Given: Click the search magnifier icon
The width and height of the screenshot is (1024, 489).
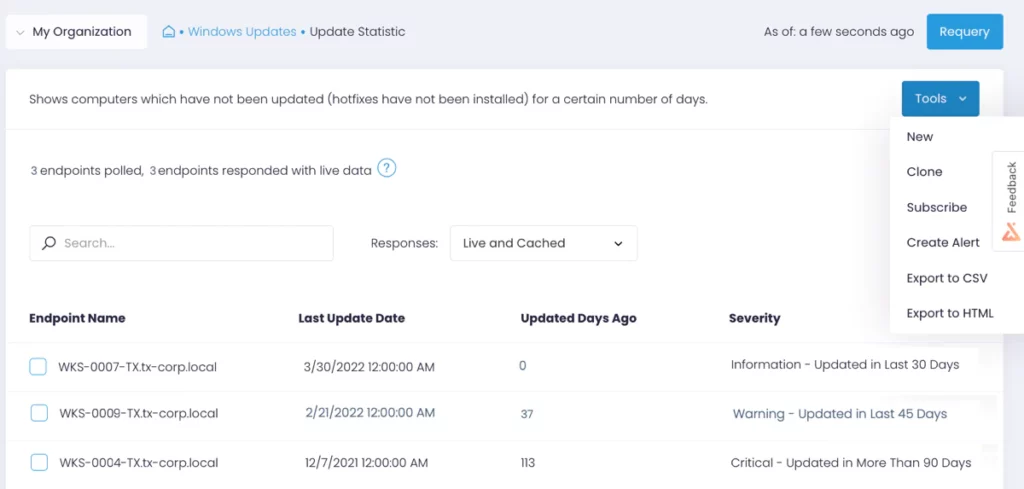Looking at the screenshot, I should pos(49,243).
